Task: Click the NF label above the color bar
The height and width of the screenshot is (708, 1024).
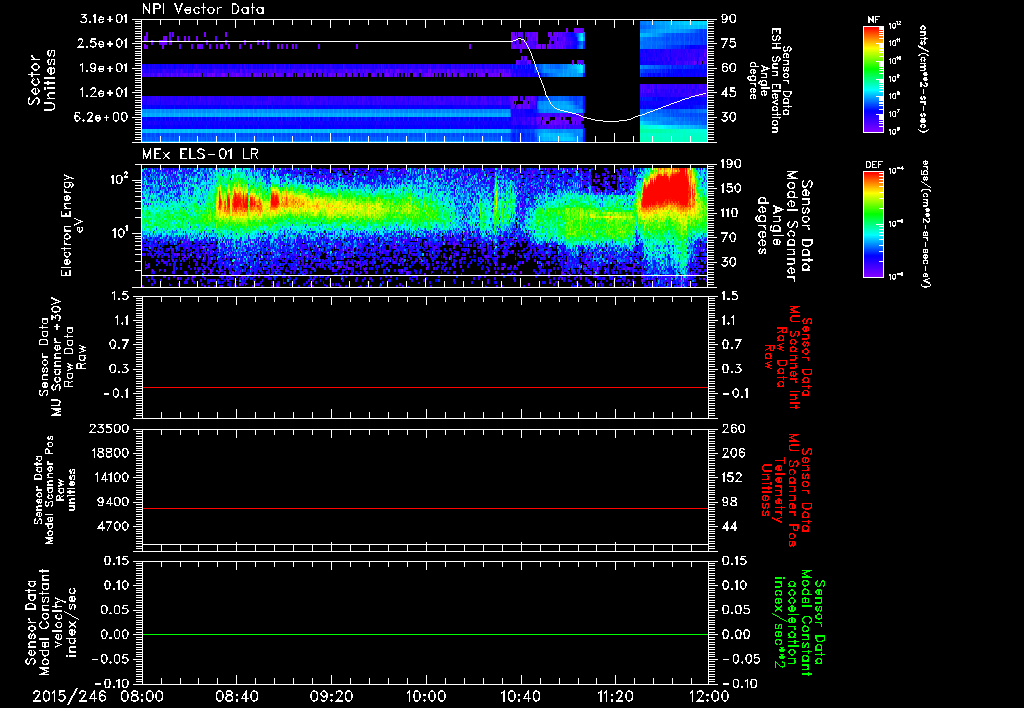Action: pyautogui.click(x=874, y=20)
